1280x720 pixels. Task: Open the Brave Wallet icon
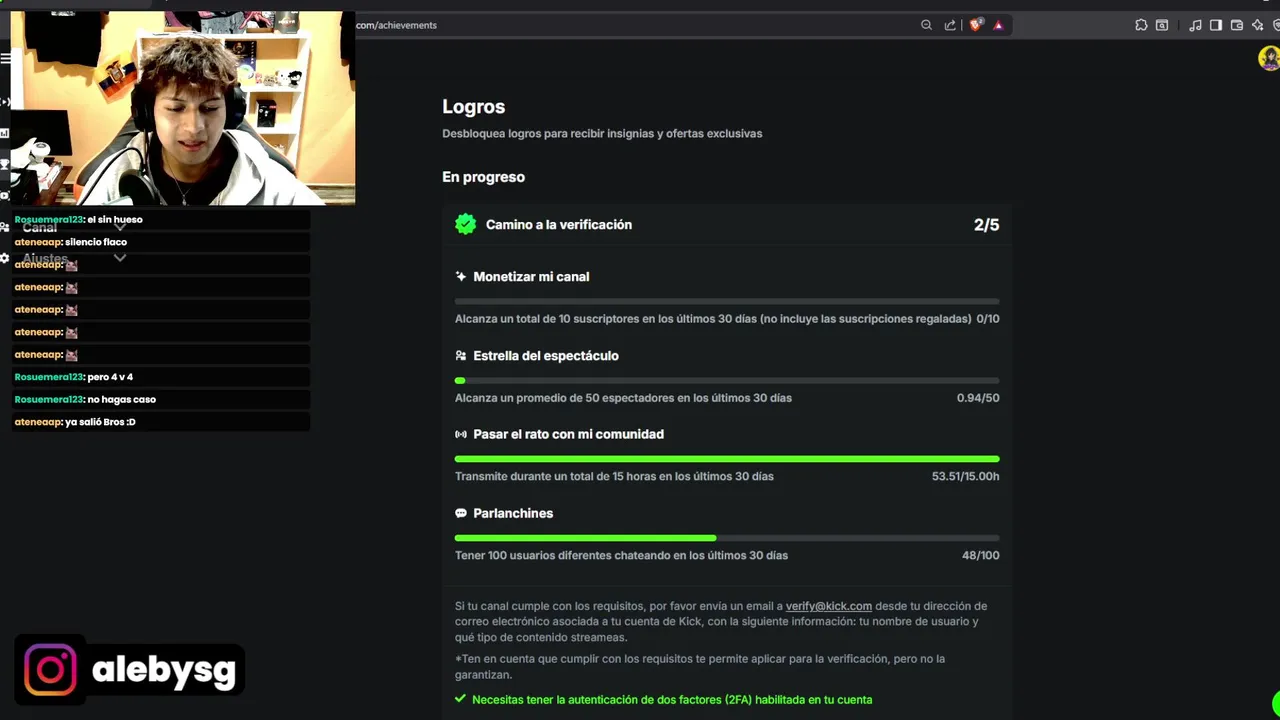point(1237,25)
